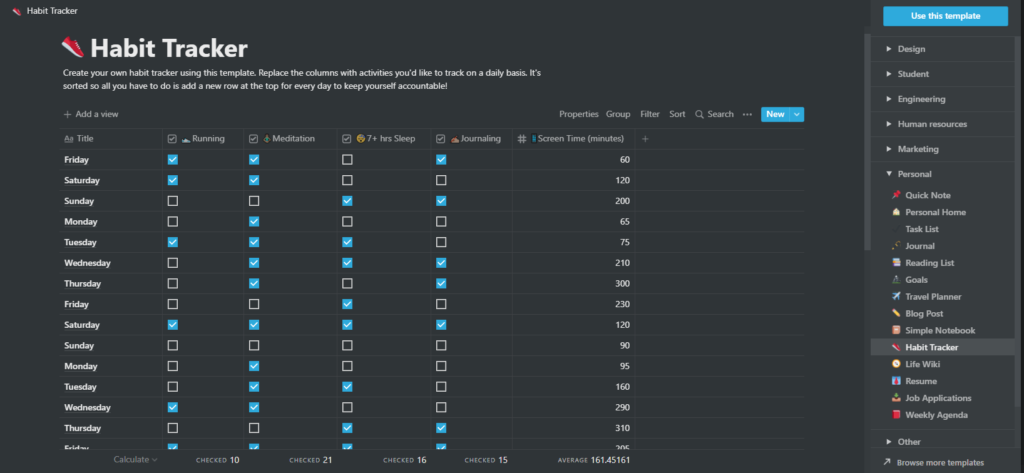
Task: Open the Filter menu in the toolbar
Action: (649, 115)
